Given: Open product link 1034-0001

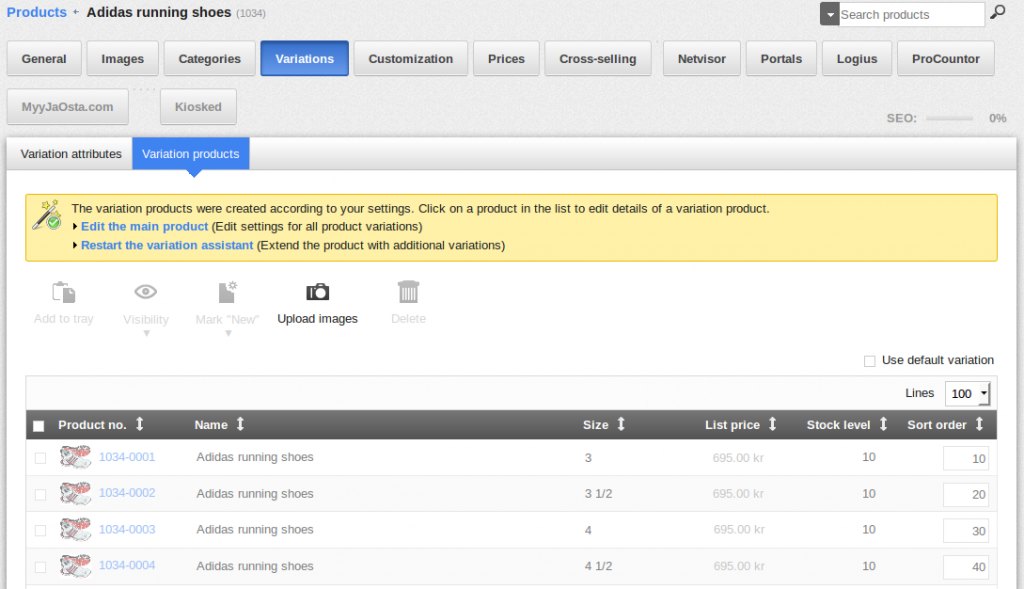Looking at the screenshot, I should coord(127,457).
